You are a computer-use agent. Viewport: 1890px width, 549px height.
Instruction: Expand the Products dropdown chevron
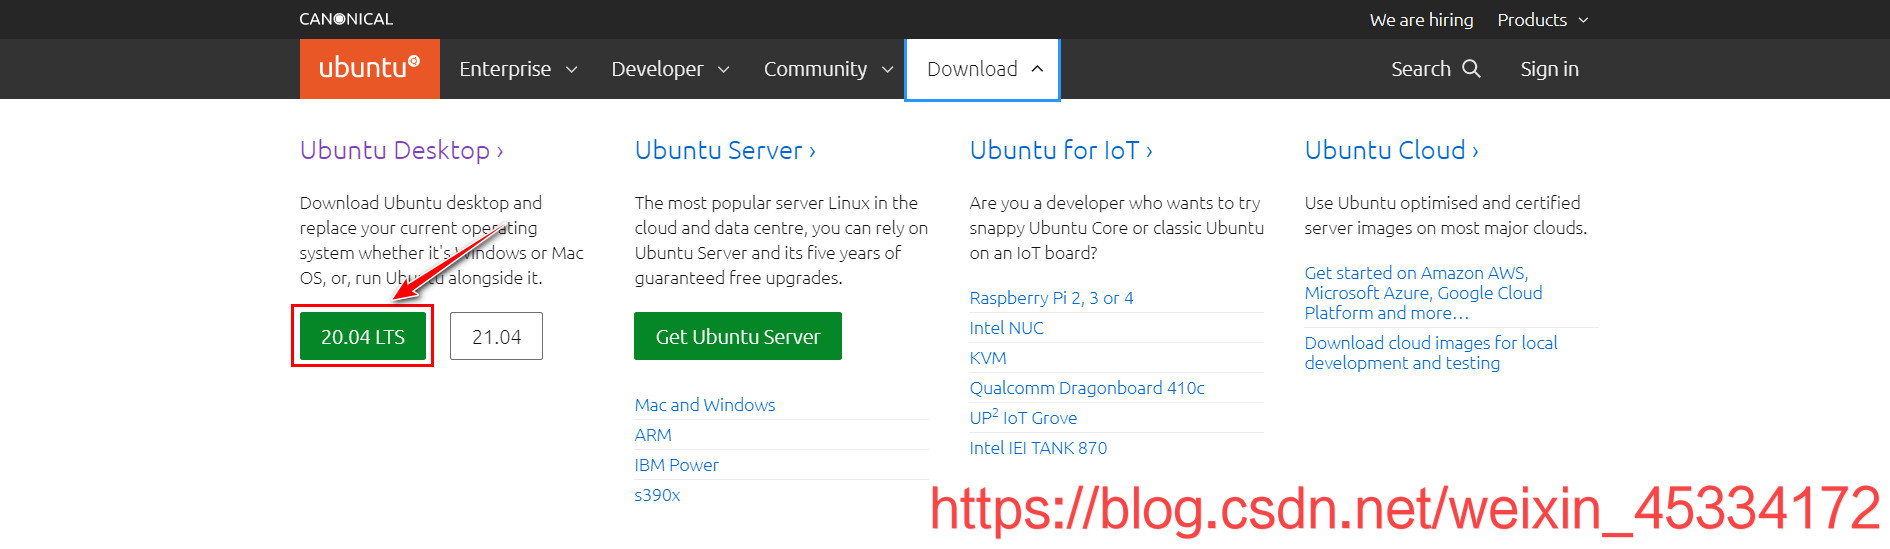click(x=1583, y=20)
